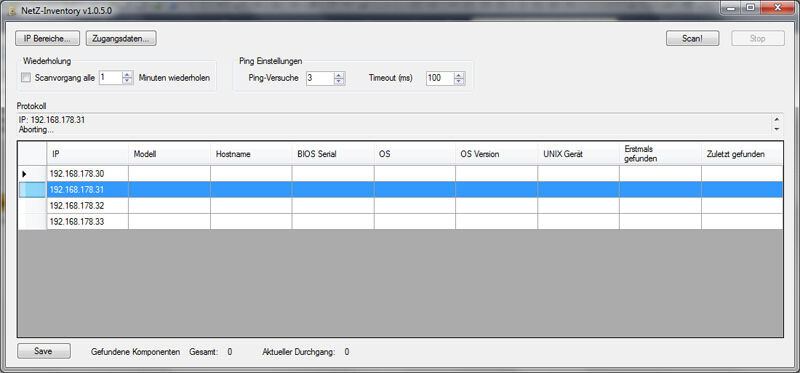The height and width of the screenshot is (373, 800).
Task: Sort table by Erstmals gefunden column header
Action: click(660, 154)
